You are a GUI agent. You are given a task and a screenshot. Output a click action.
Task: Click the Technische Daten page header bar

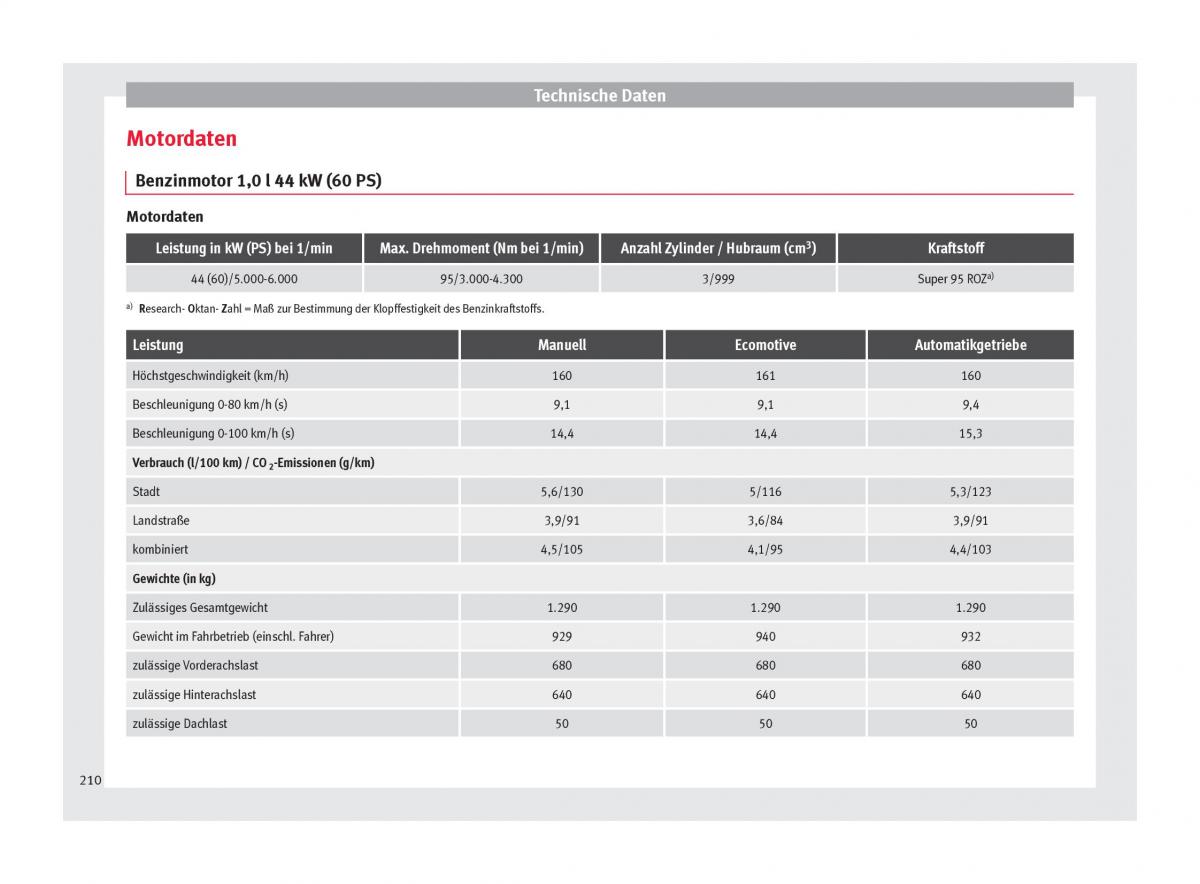tap(599, 96)
